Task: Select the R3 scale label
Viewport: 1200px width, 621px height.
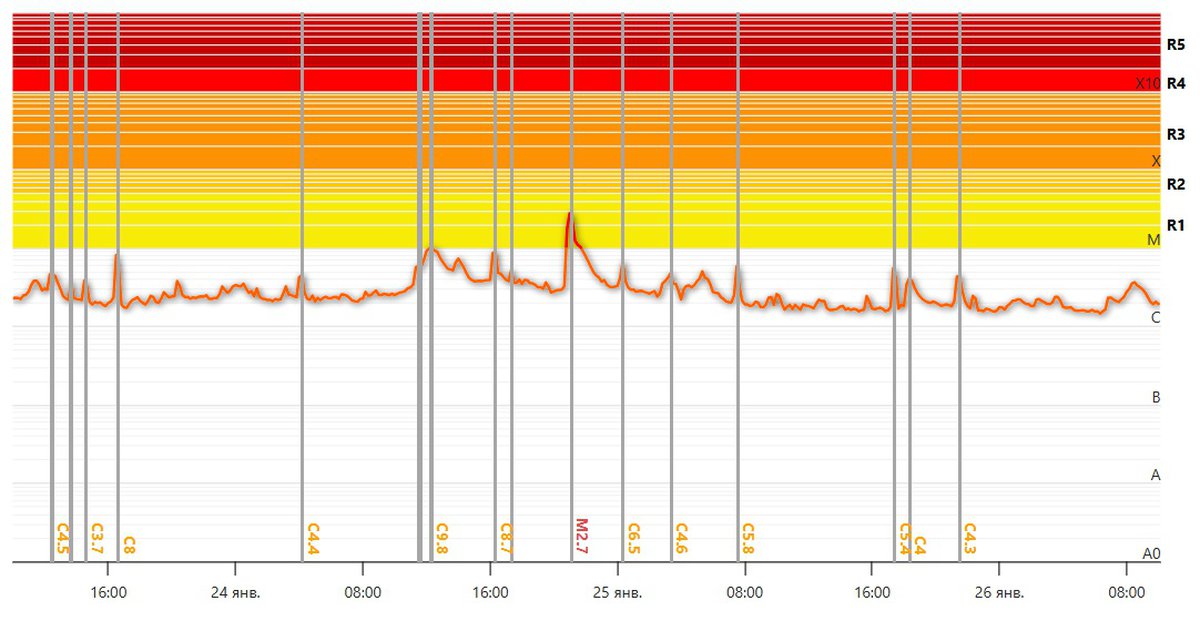Action: click(1175, 134)
